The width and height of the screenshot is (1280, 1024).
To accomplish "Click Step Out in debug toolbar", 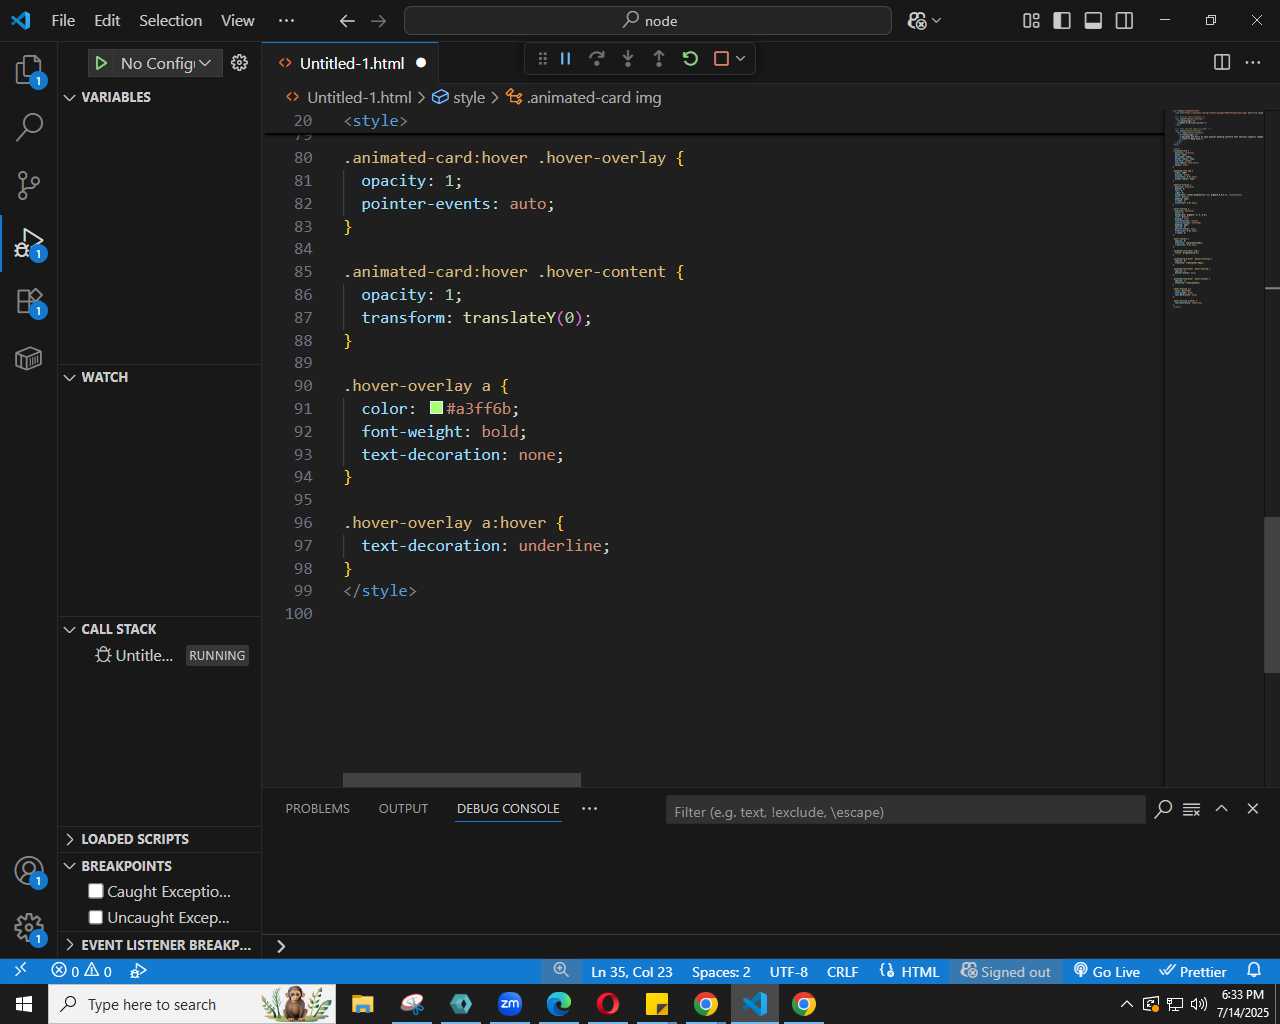I will (659, 59).
